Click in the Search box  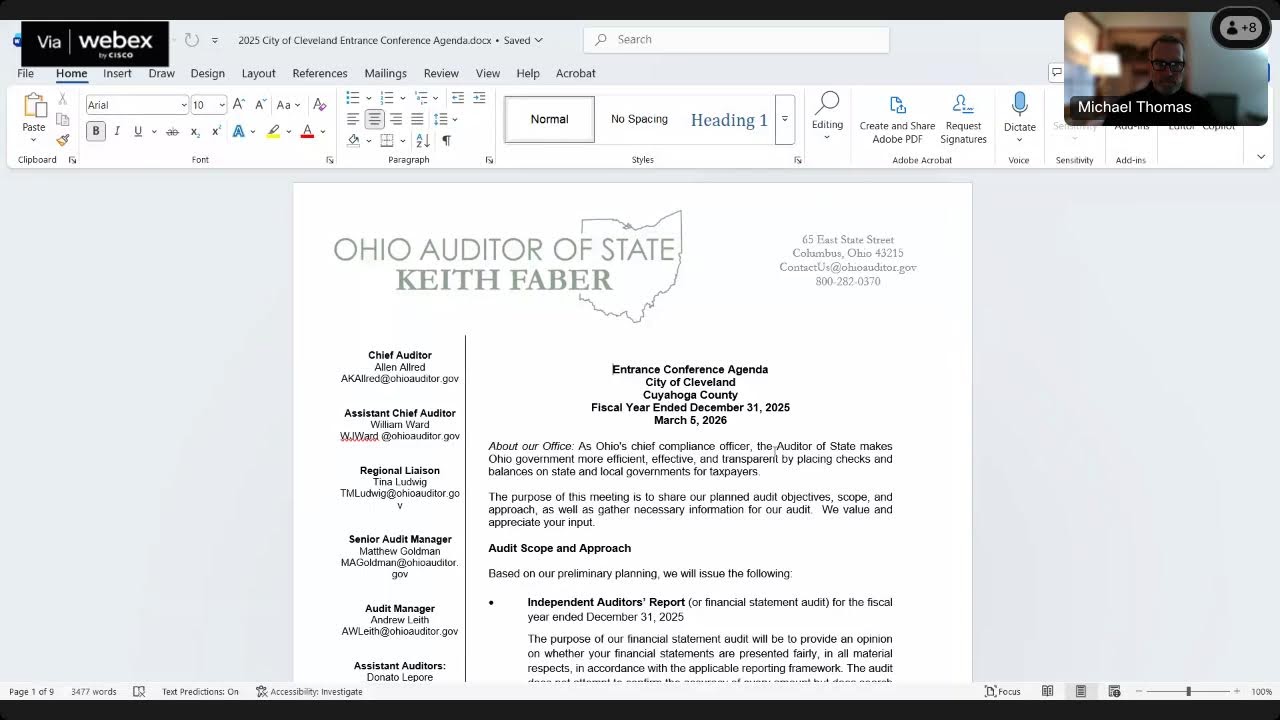tap(736, 40)
